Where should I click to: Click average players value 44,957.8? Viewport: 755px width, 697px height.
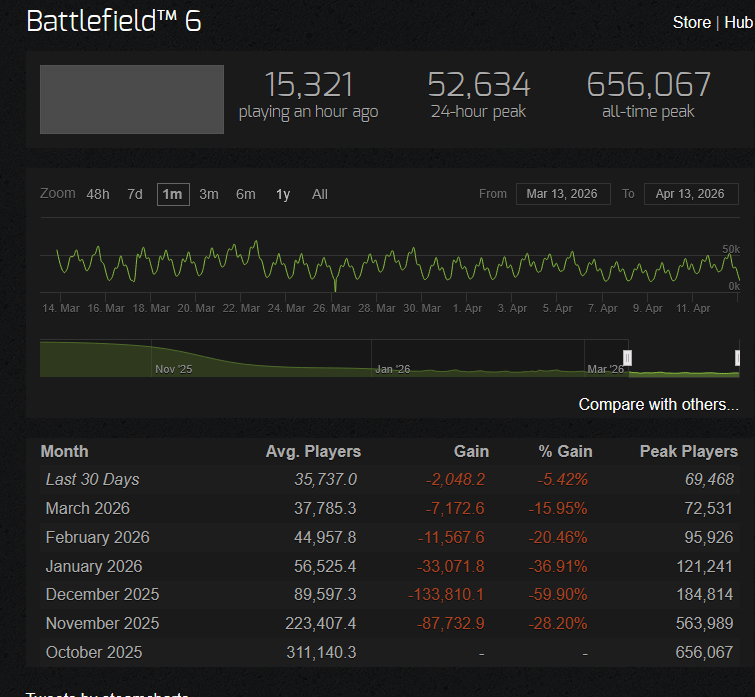(325, 537)
